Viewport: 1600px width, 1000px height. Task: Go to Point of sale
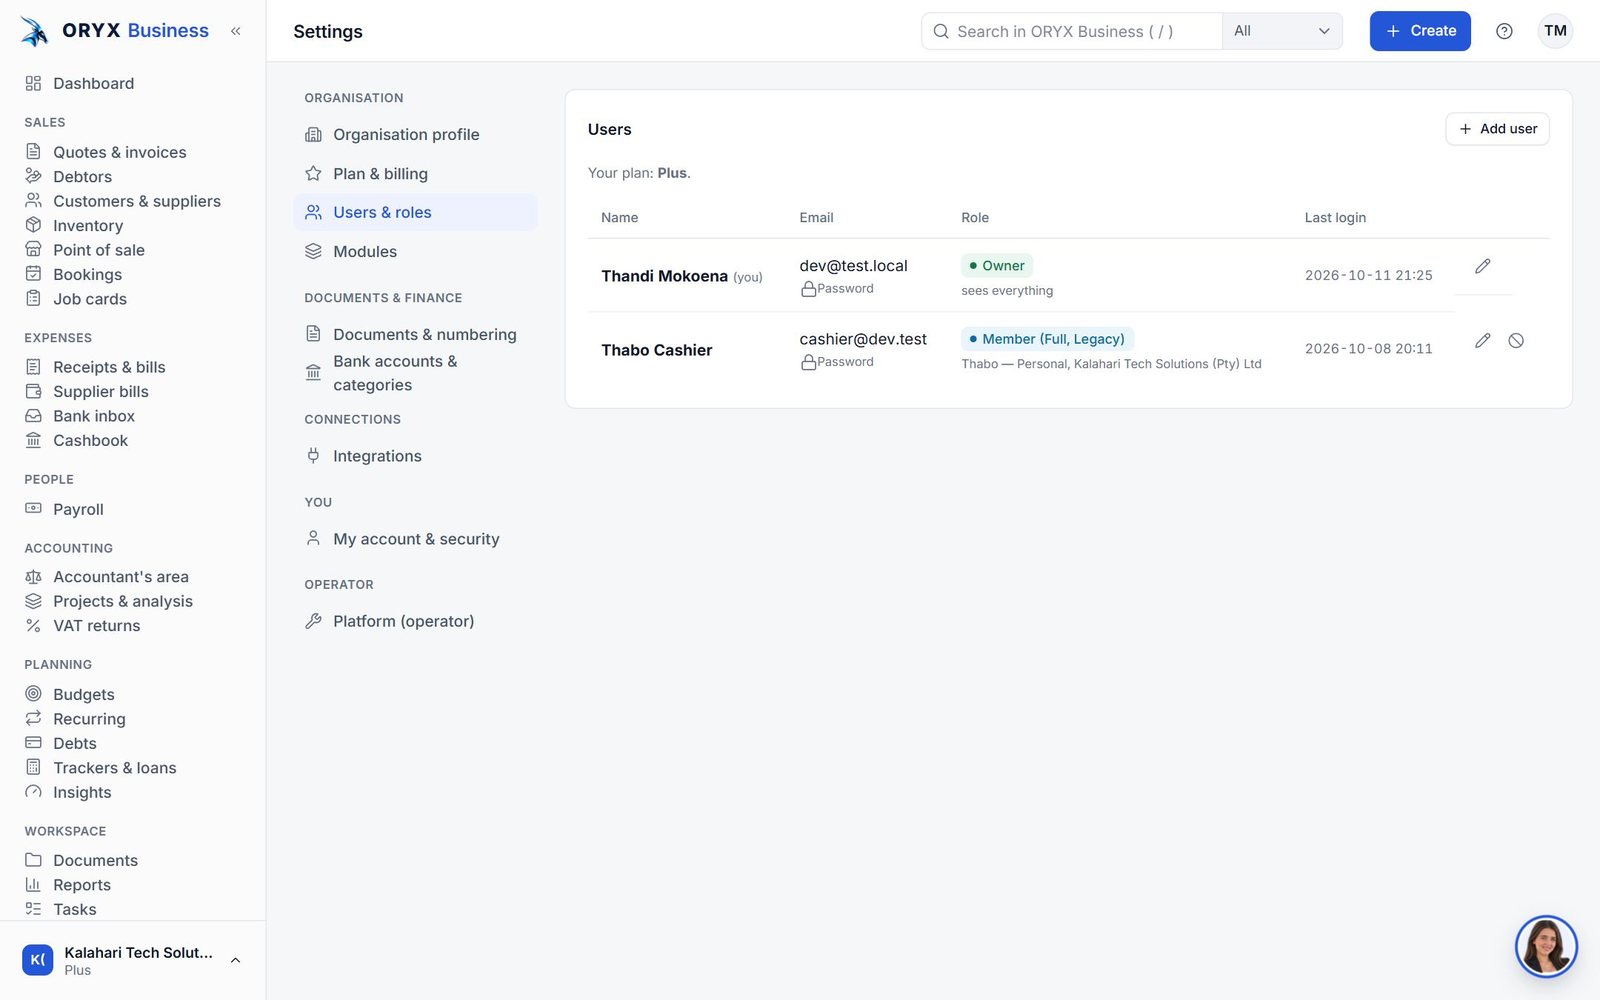coord(99,250)
